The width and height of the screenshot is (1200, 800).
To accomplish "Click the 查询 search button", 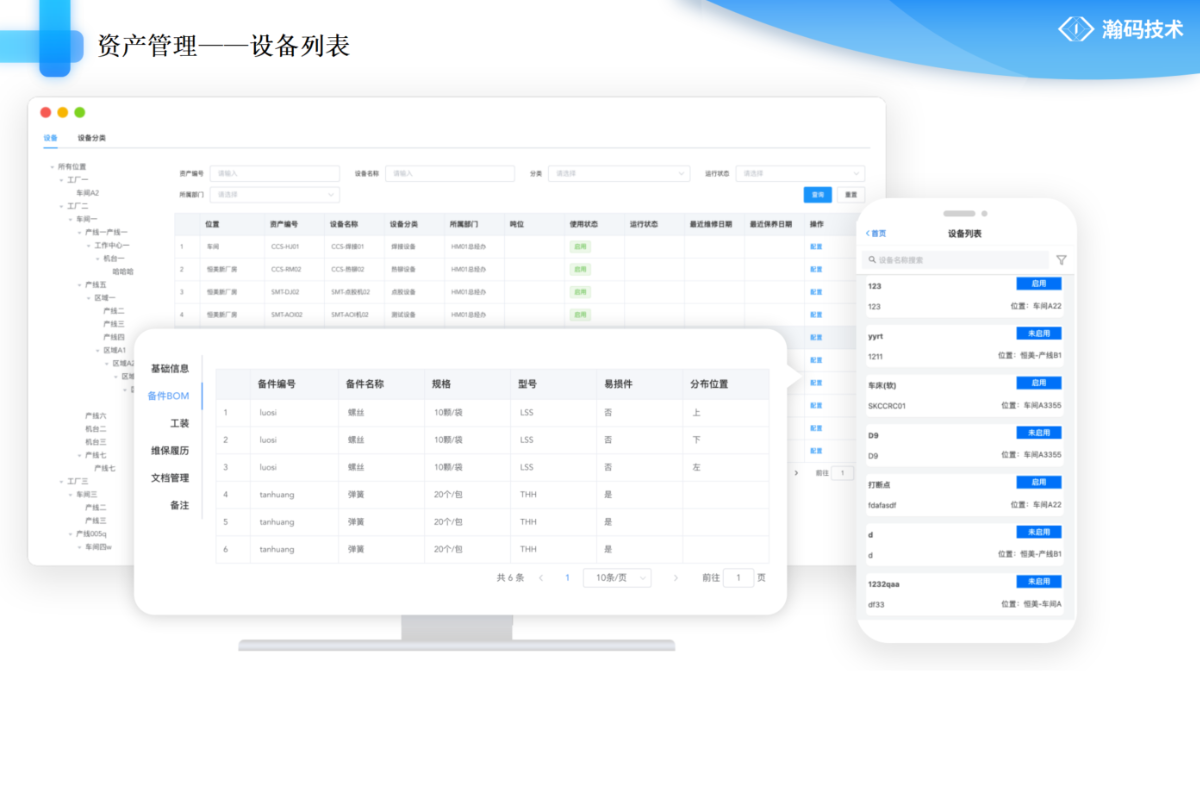I will [817, 194].
